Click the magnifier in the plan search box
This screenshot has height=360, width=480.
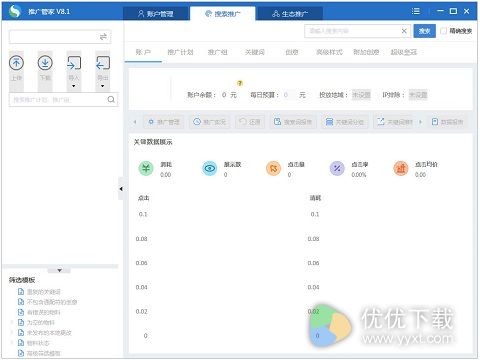tap(111, 99)
